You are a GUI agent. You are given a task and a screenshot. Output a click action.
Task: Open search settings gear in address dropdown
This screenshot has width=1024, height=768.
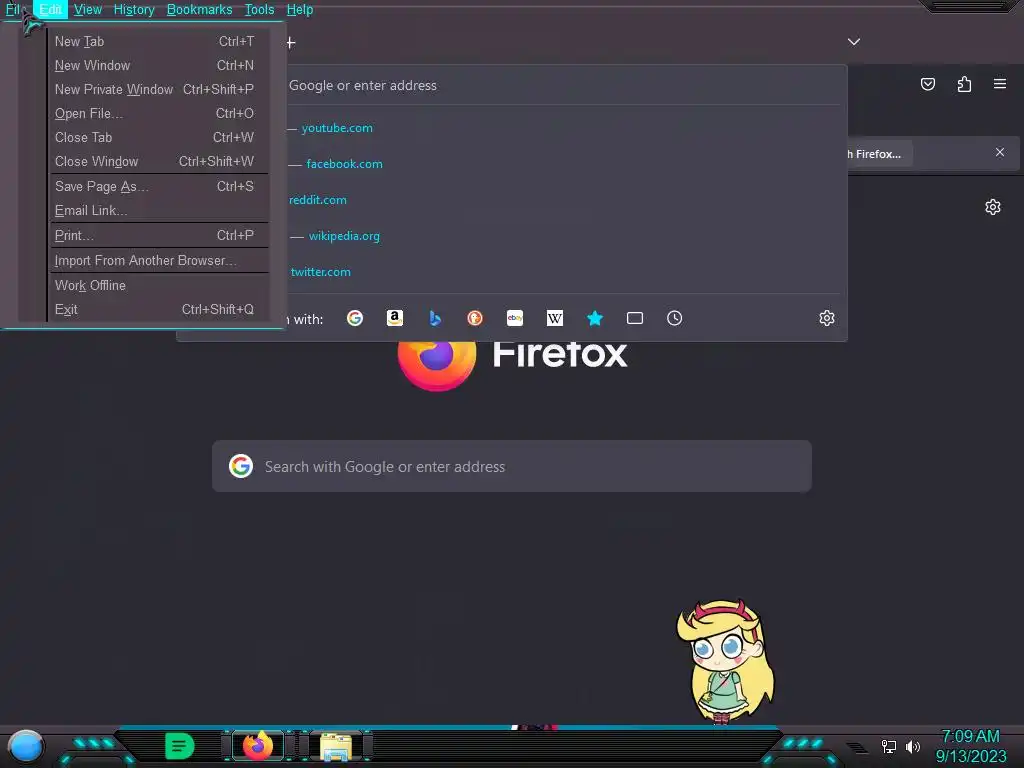(827, 318)
